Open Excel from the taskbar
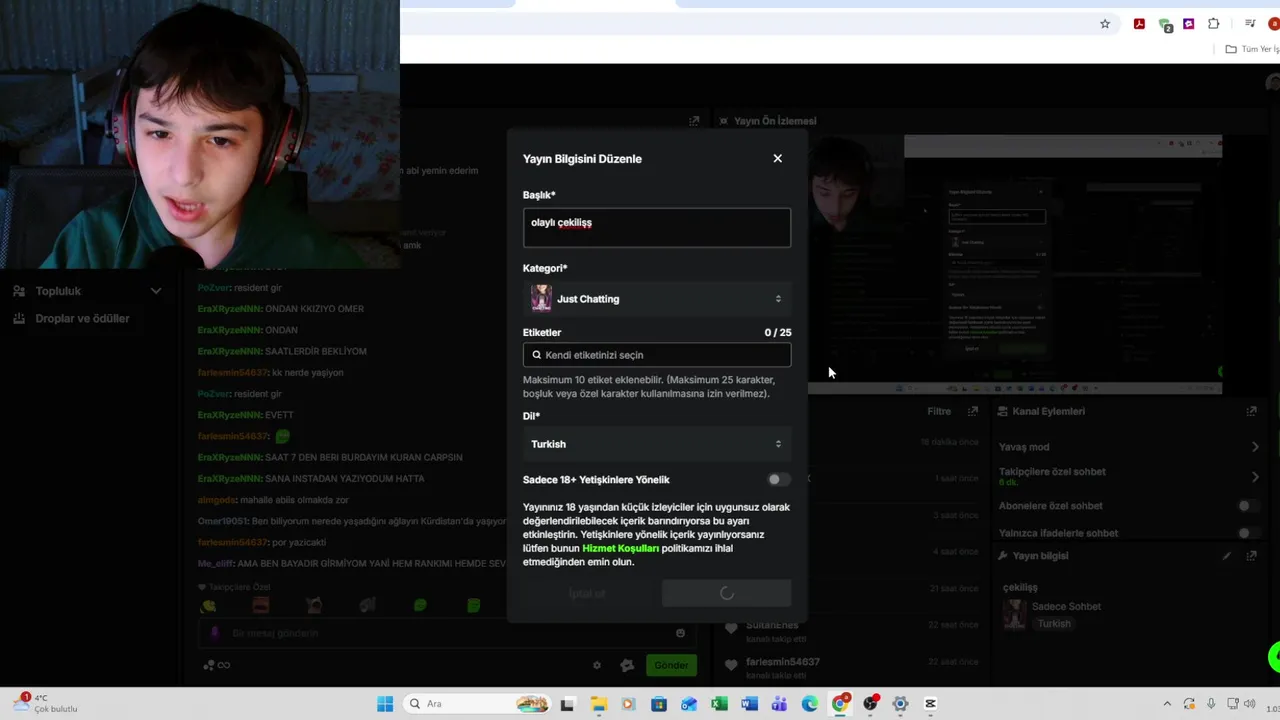Image resolution: width=1280 pixels, height=720 pixels. [x=719, y=704]
